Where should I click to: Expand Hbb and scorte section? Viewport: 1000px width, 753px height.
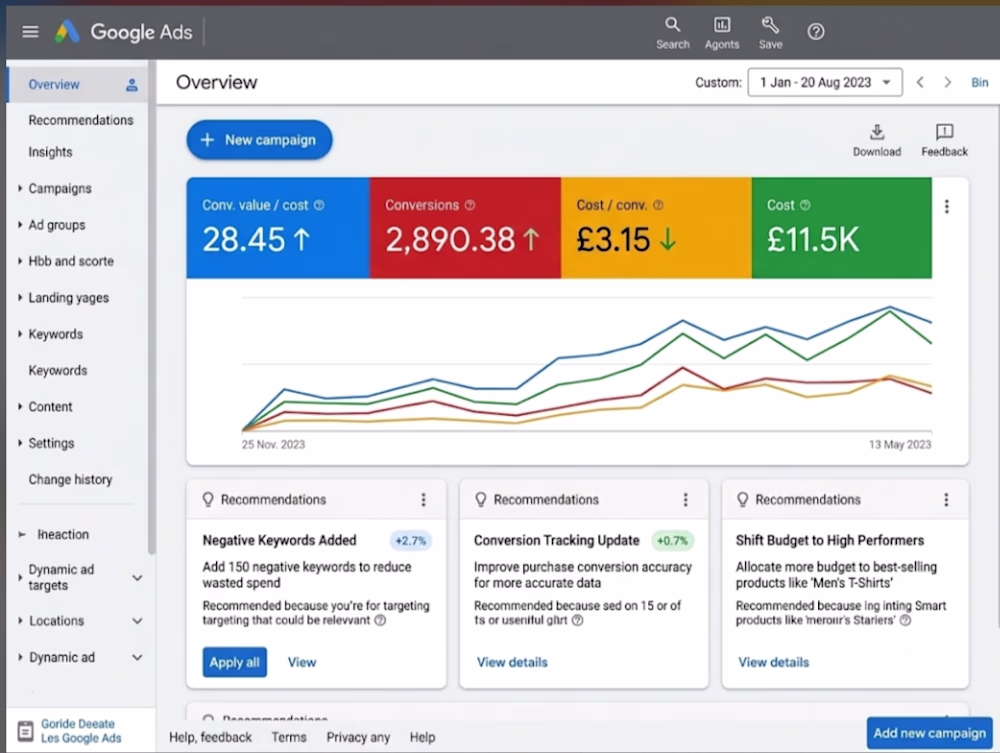pos(20,261)
